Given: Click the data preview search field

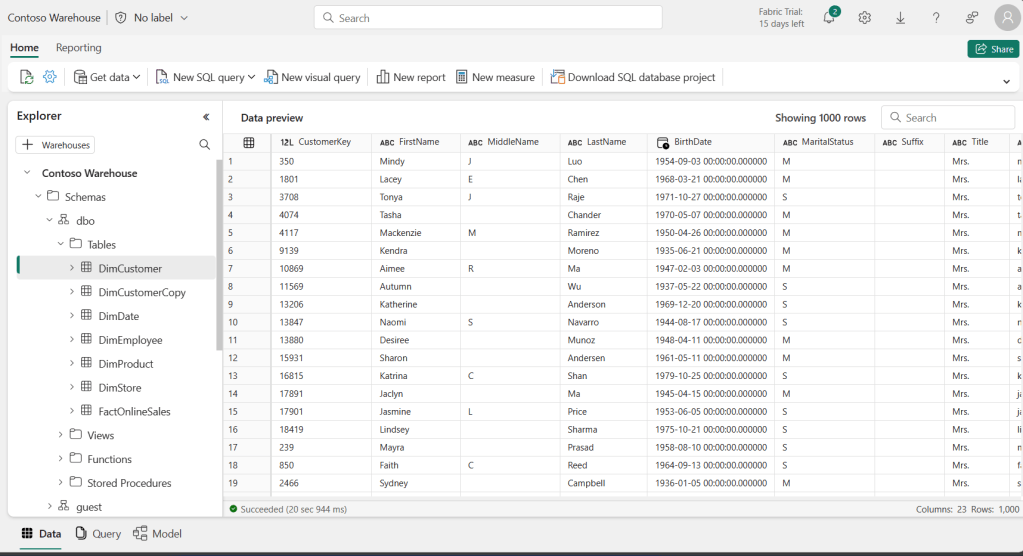Looking at the screenshot, I should [x=955, y=117].
